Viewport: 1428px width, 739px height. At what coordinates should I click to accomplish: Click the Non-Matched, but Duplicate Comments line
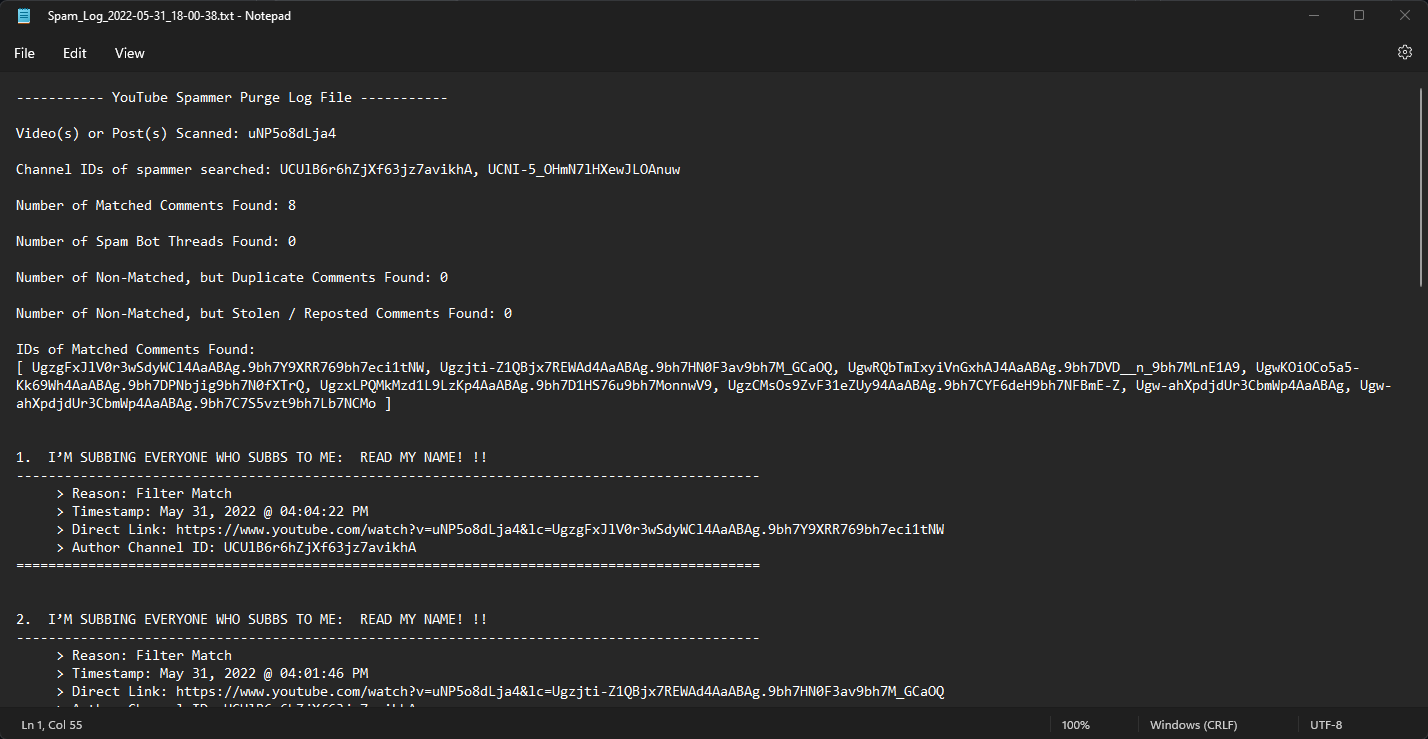coord(232,278)
